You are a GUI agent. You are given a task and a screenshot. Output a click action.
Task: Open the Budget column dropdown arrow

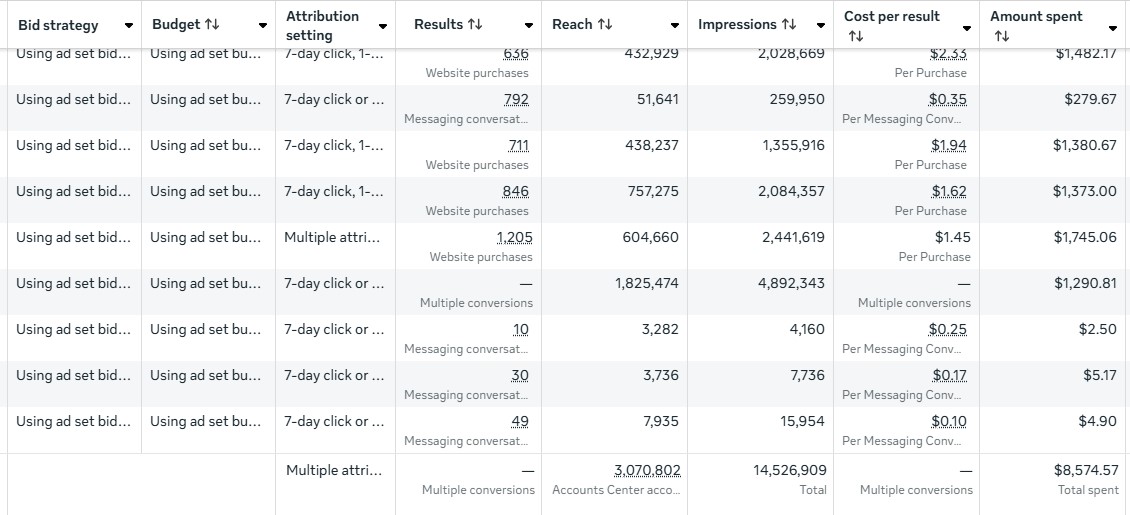(x=263, y=26)
